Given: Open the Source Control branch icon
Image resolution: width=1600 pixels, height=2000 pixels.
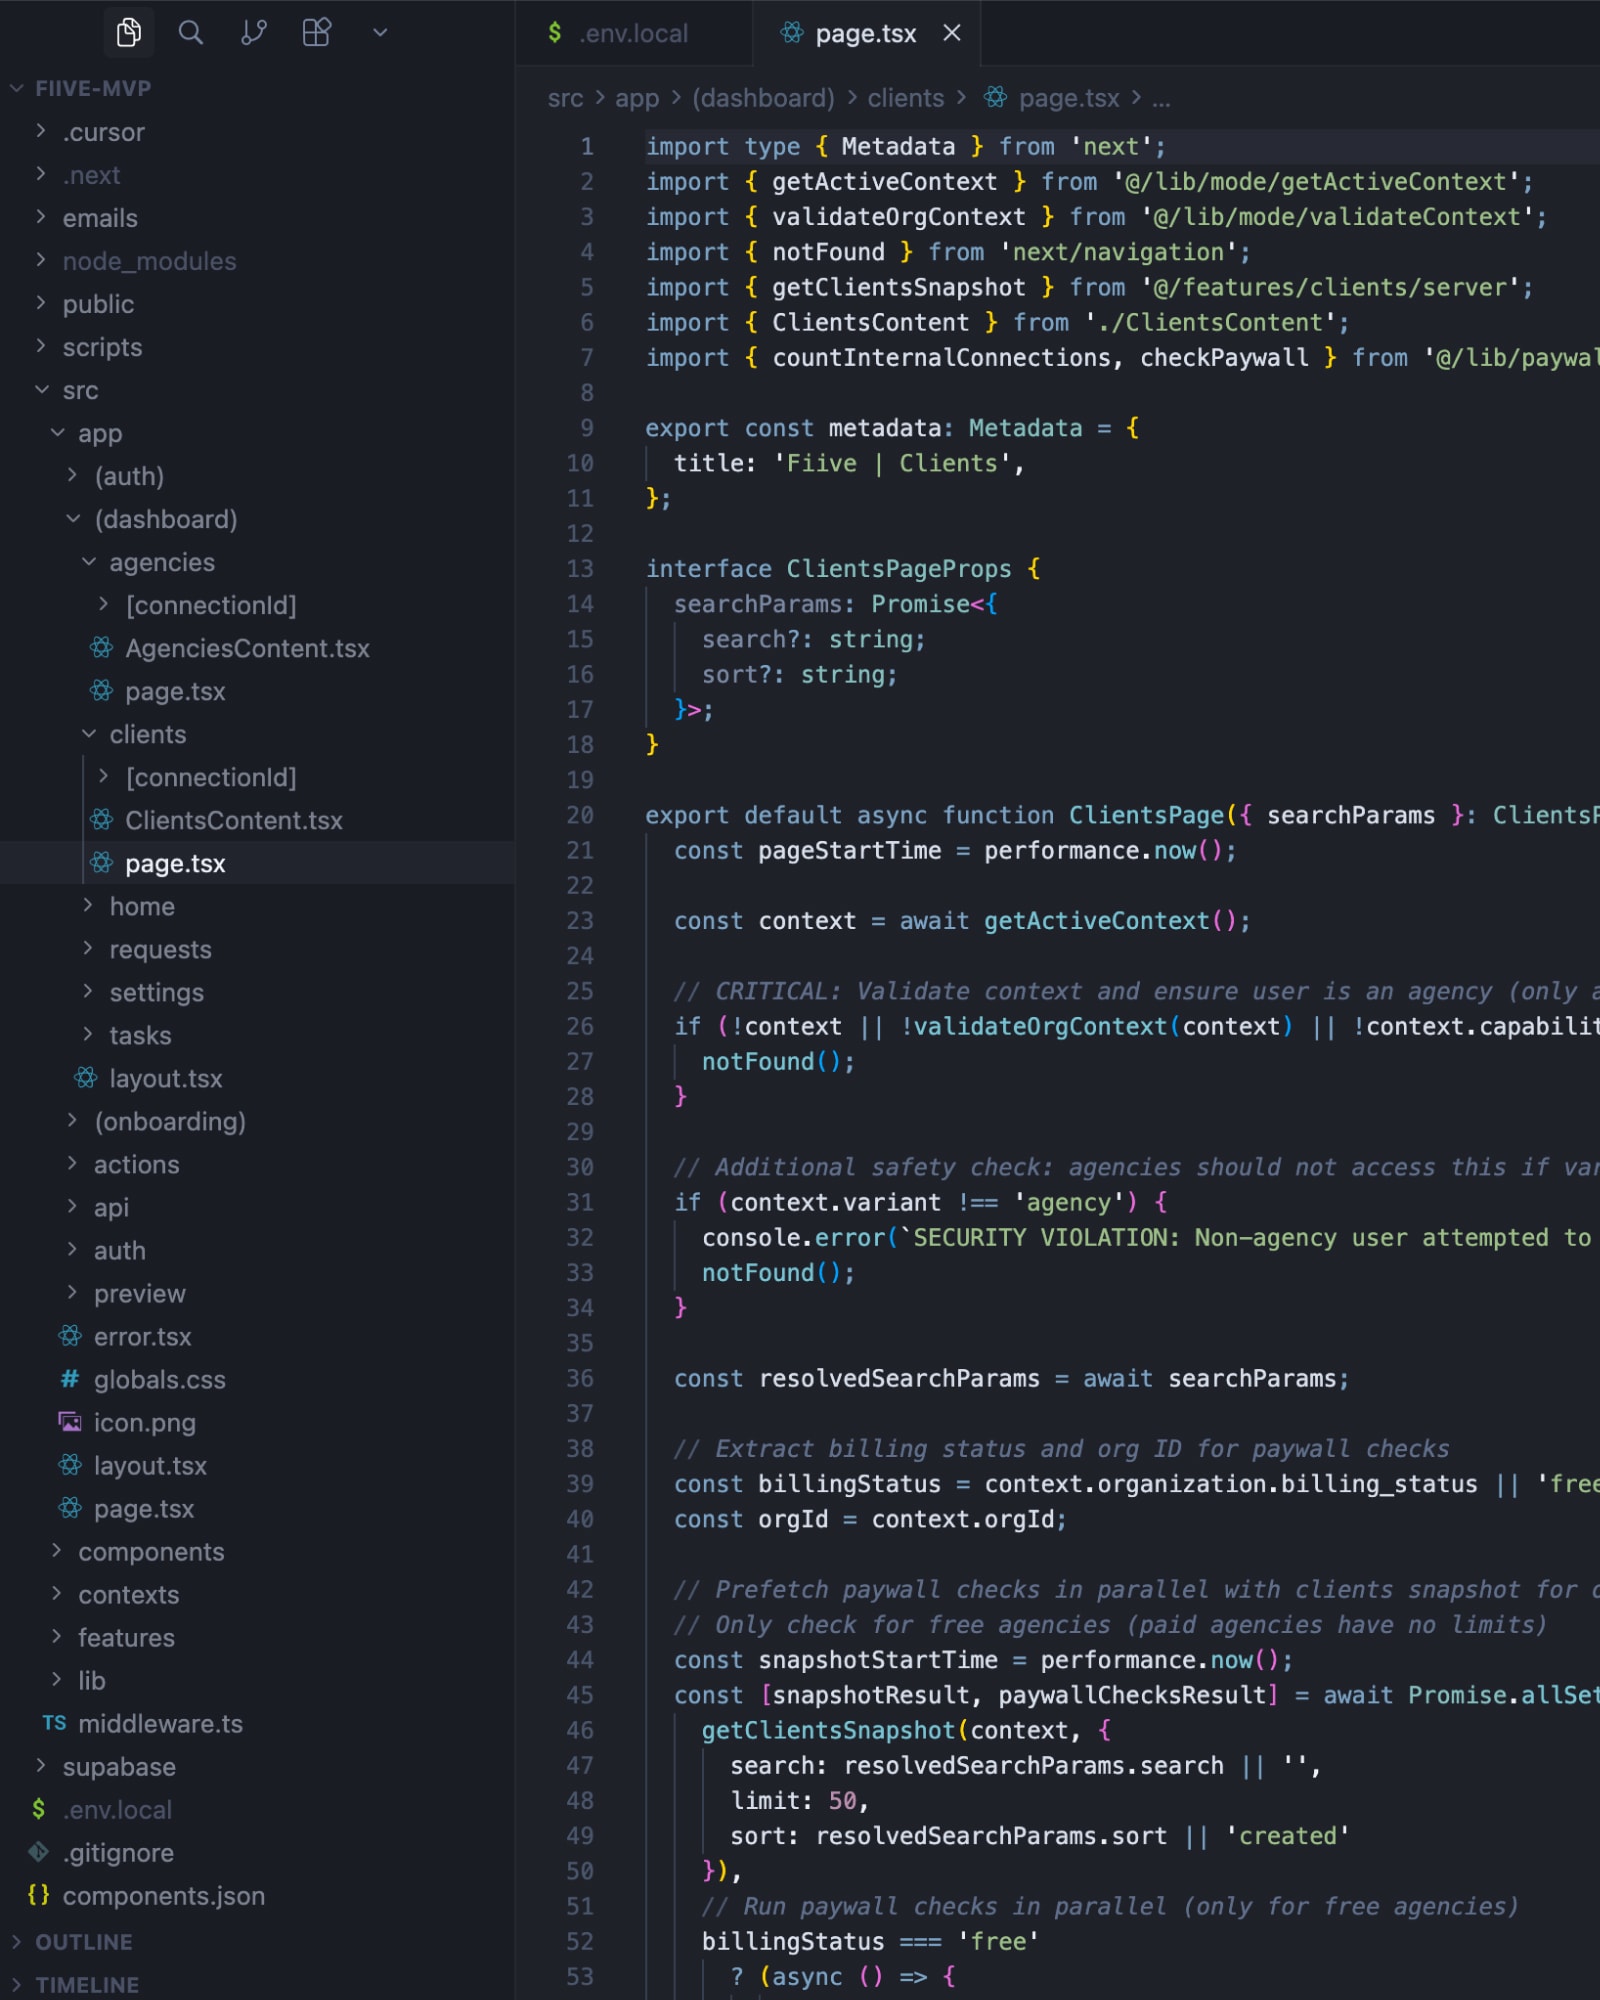Looking at the screenshot, I should click(254, 33).
